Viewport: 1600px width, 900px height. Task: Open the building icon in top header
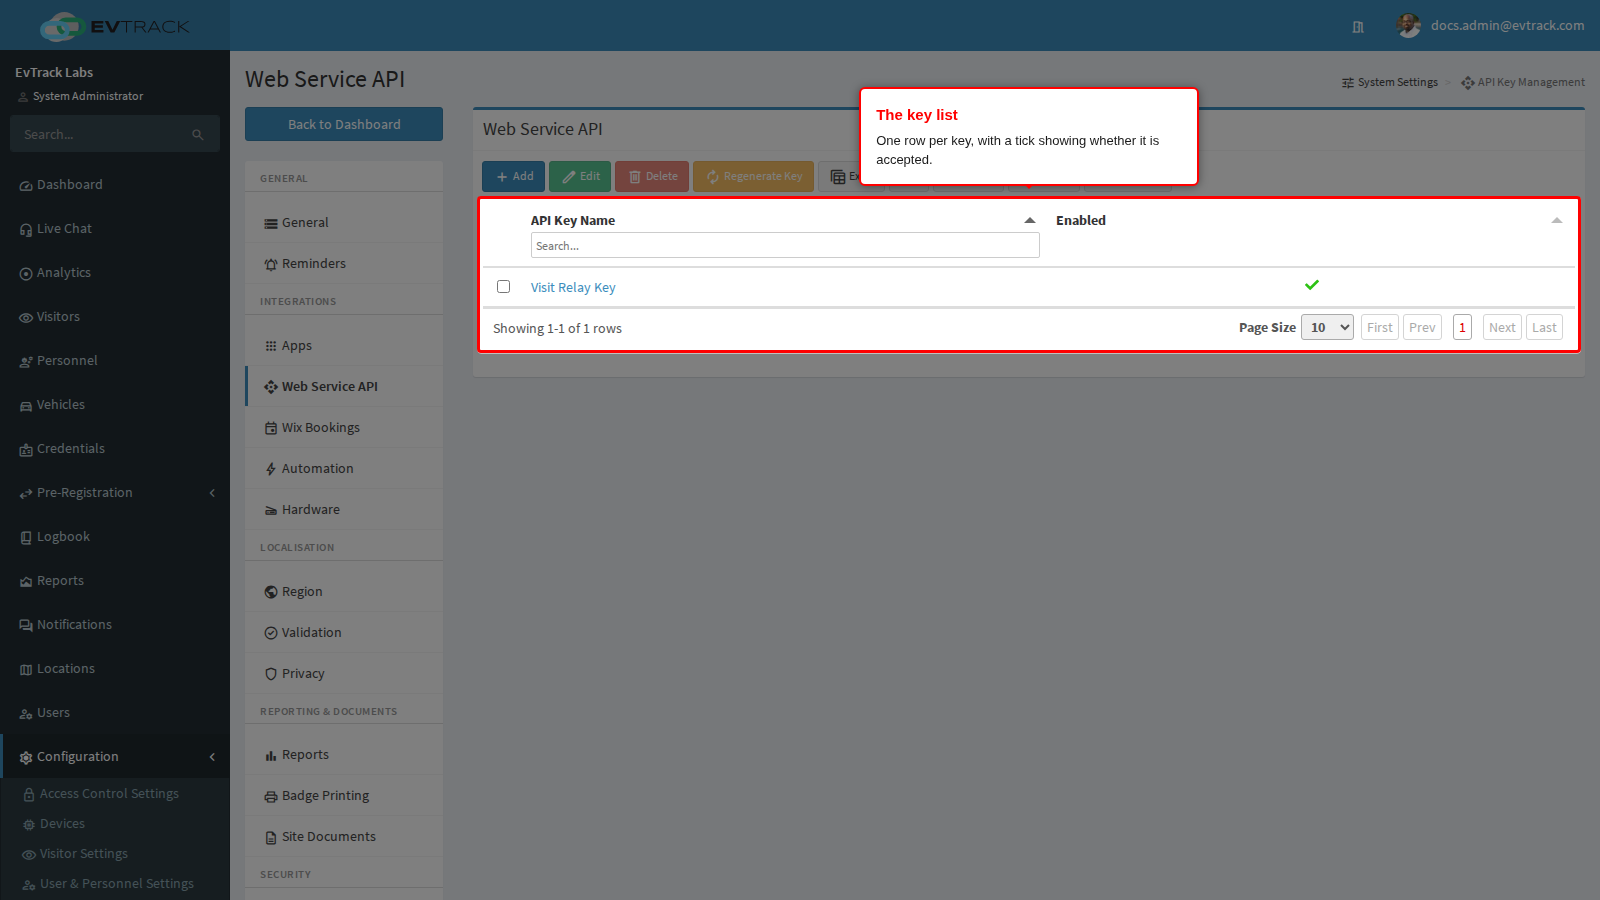pyautogui.click(x=1358, y=27)
